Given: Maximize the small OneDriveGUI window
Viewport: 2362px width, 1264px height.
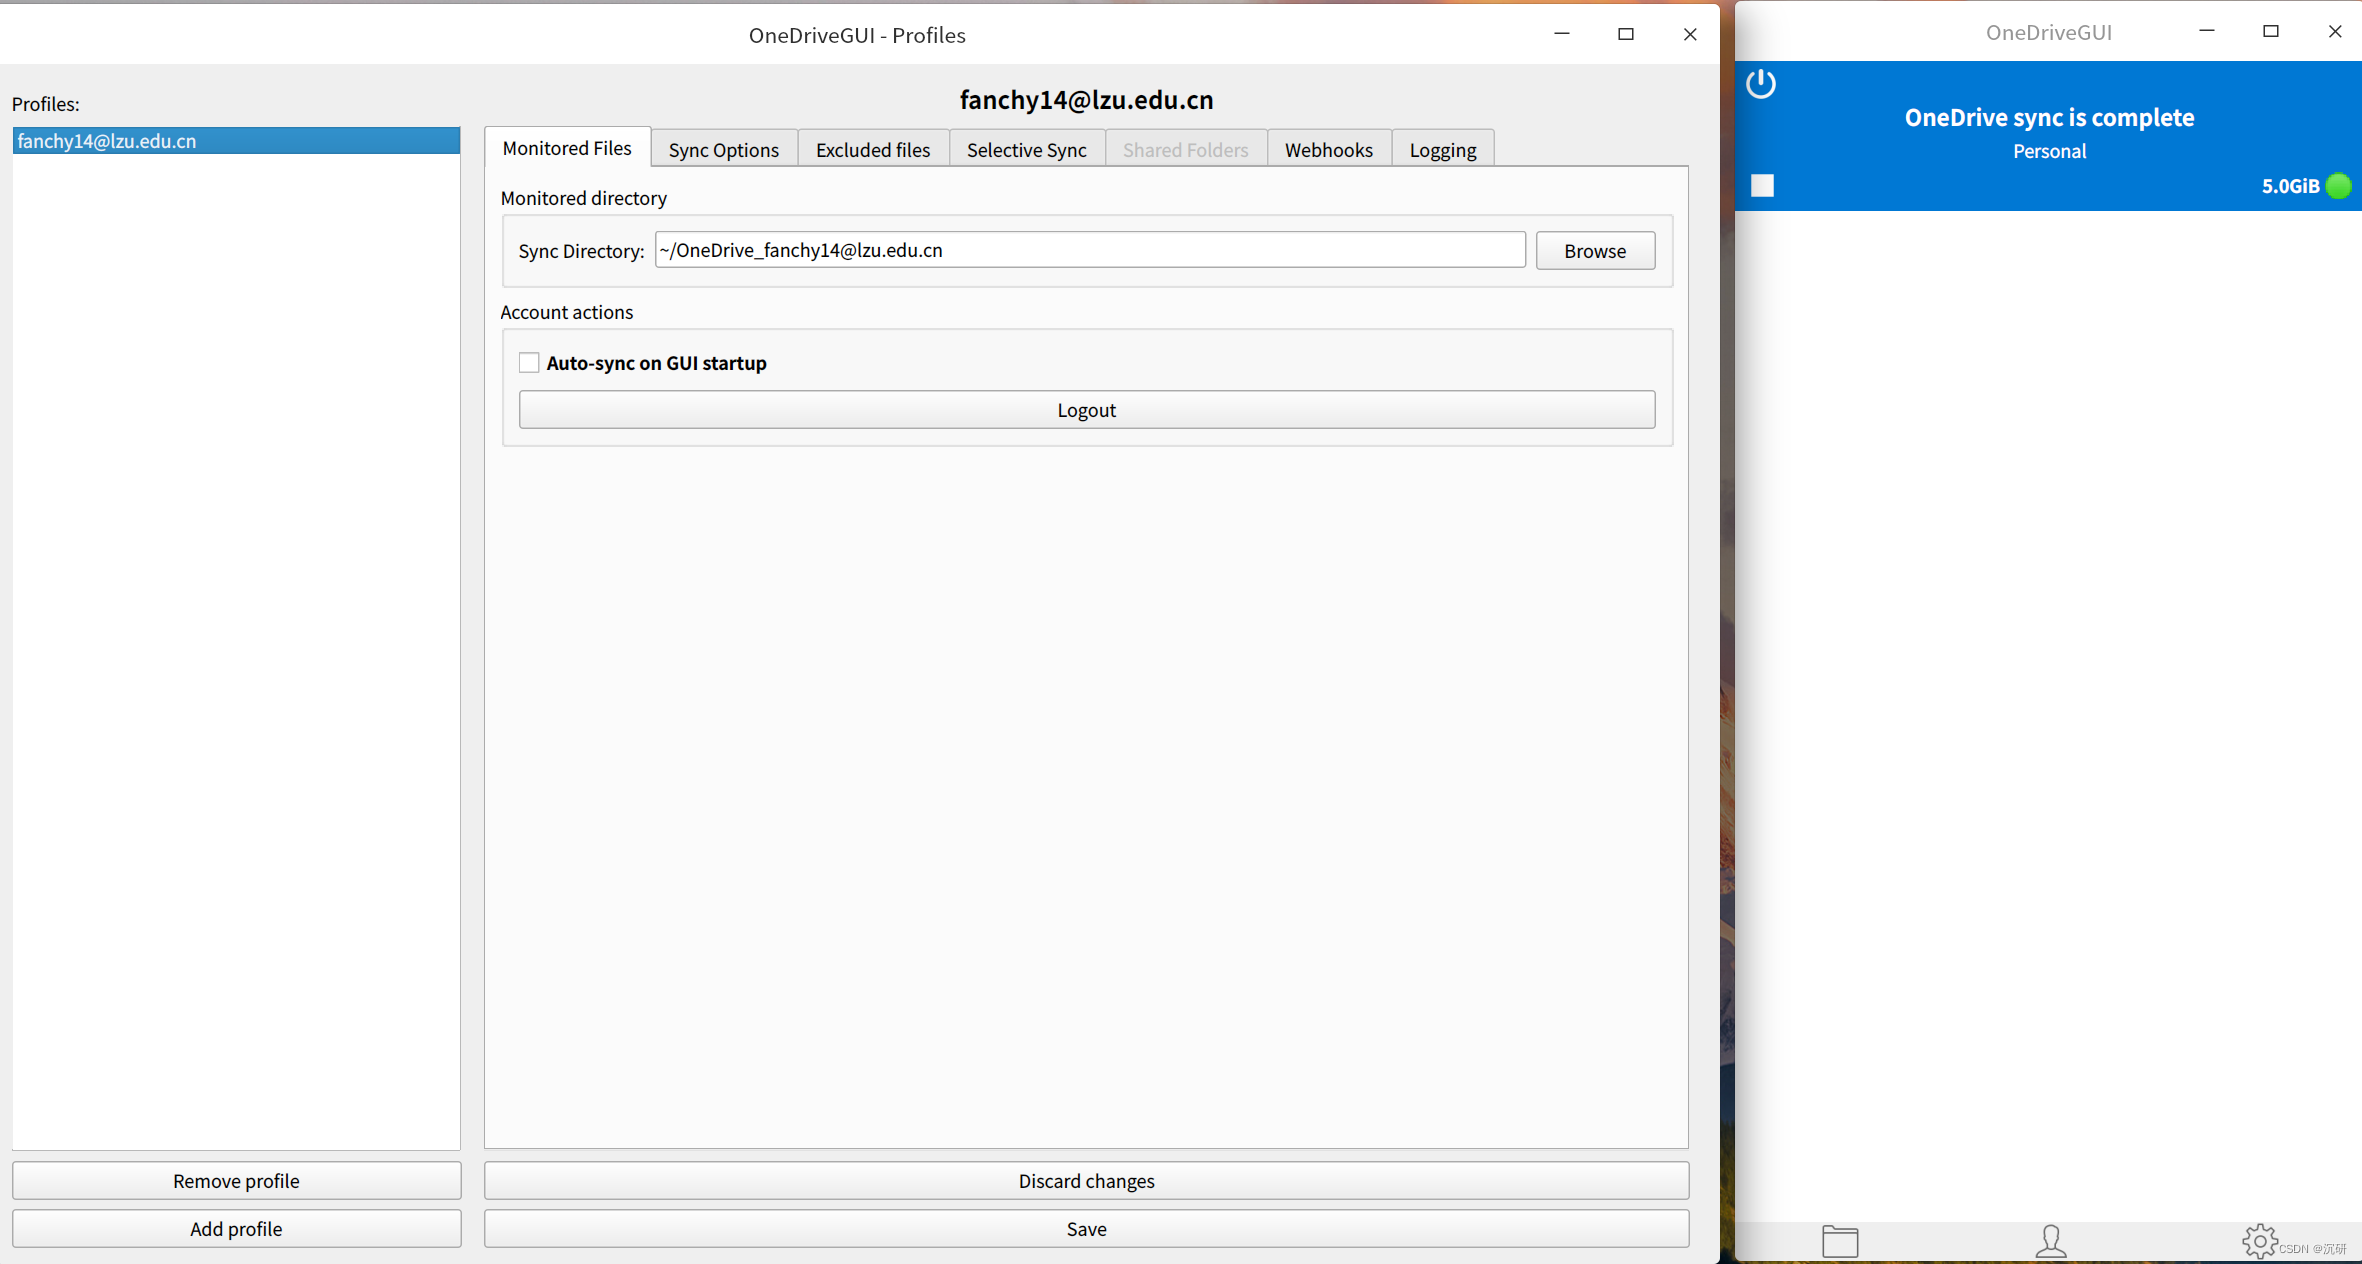Looking at the screenshot, I should pos(2271,32).
